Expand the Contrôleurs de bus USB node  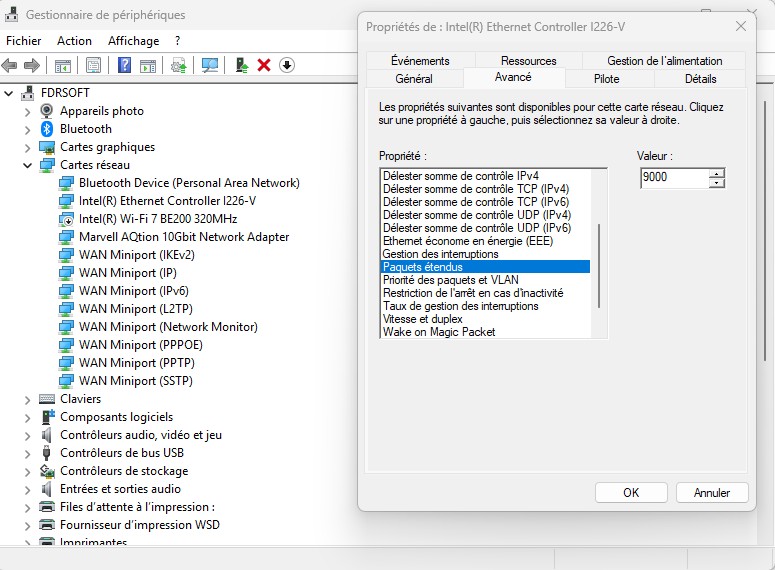pyautogui.click(x=28, y=453)
